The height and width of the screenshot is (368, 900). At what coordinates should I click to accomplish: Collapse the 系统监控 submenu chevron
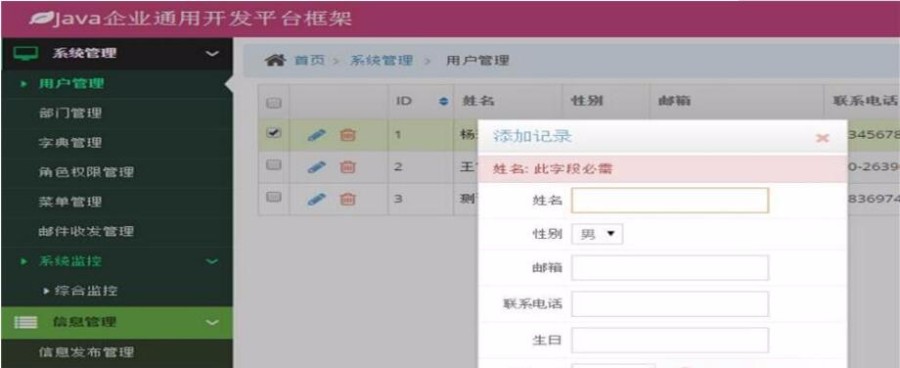[212, 262]
